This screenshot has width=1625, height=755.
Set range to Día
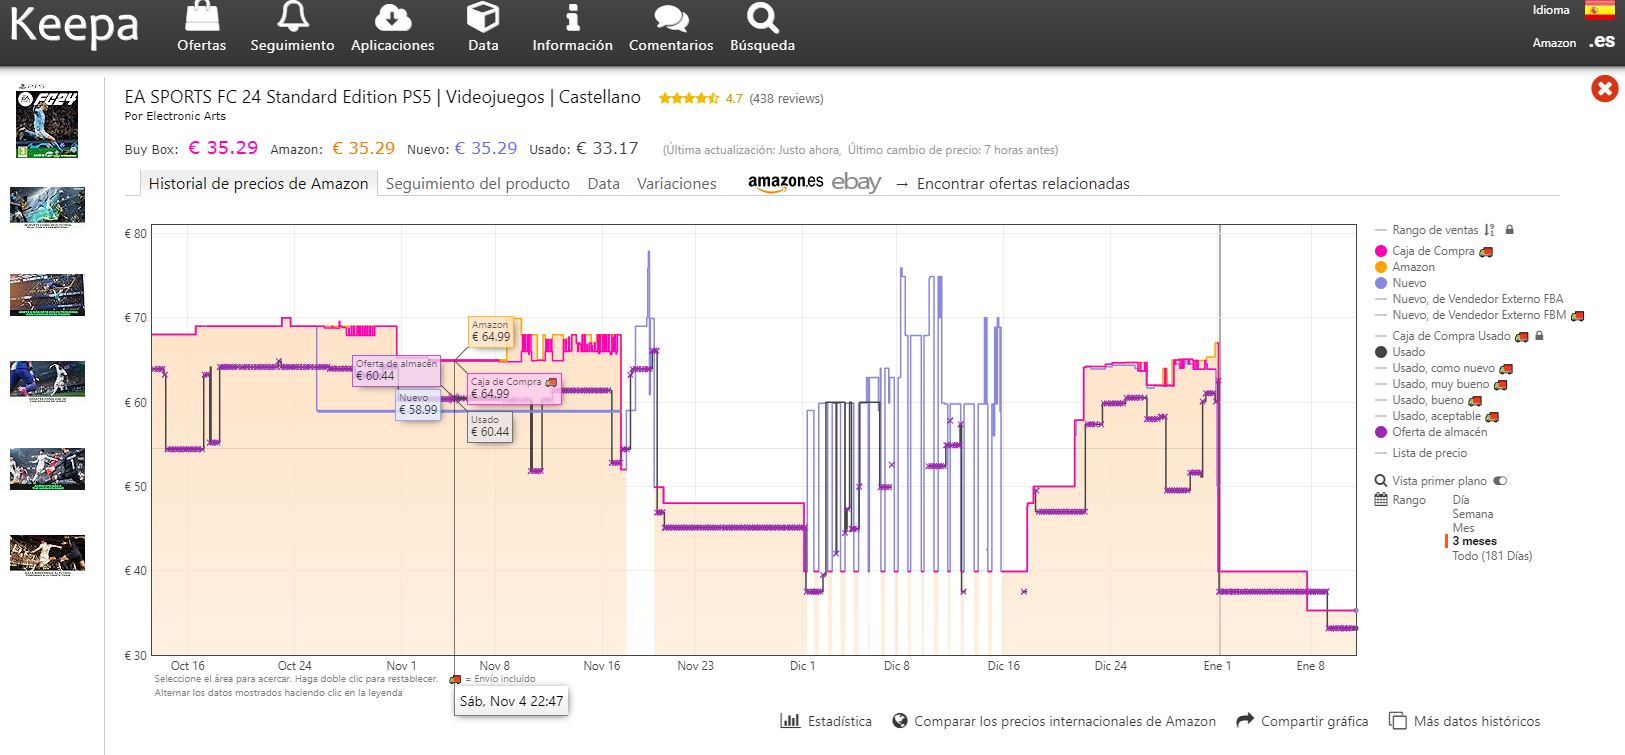pyautogui.click(x=1461, y=500)
